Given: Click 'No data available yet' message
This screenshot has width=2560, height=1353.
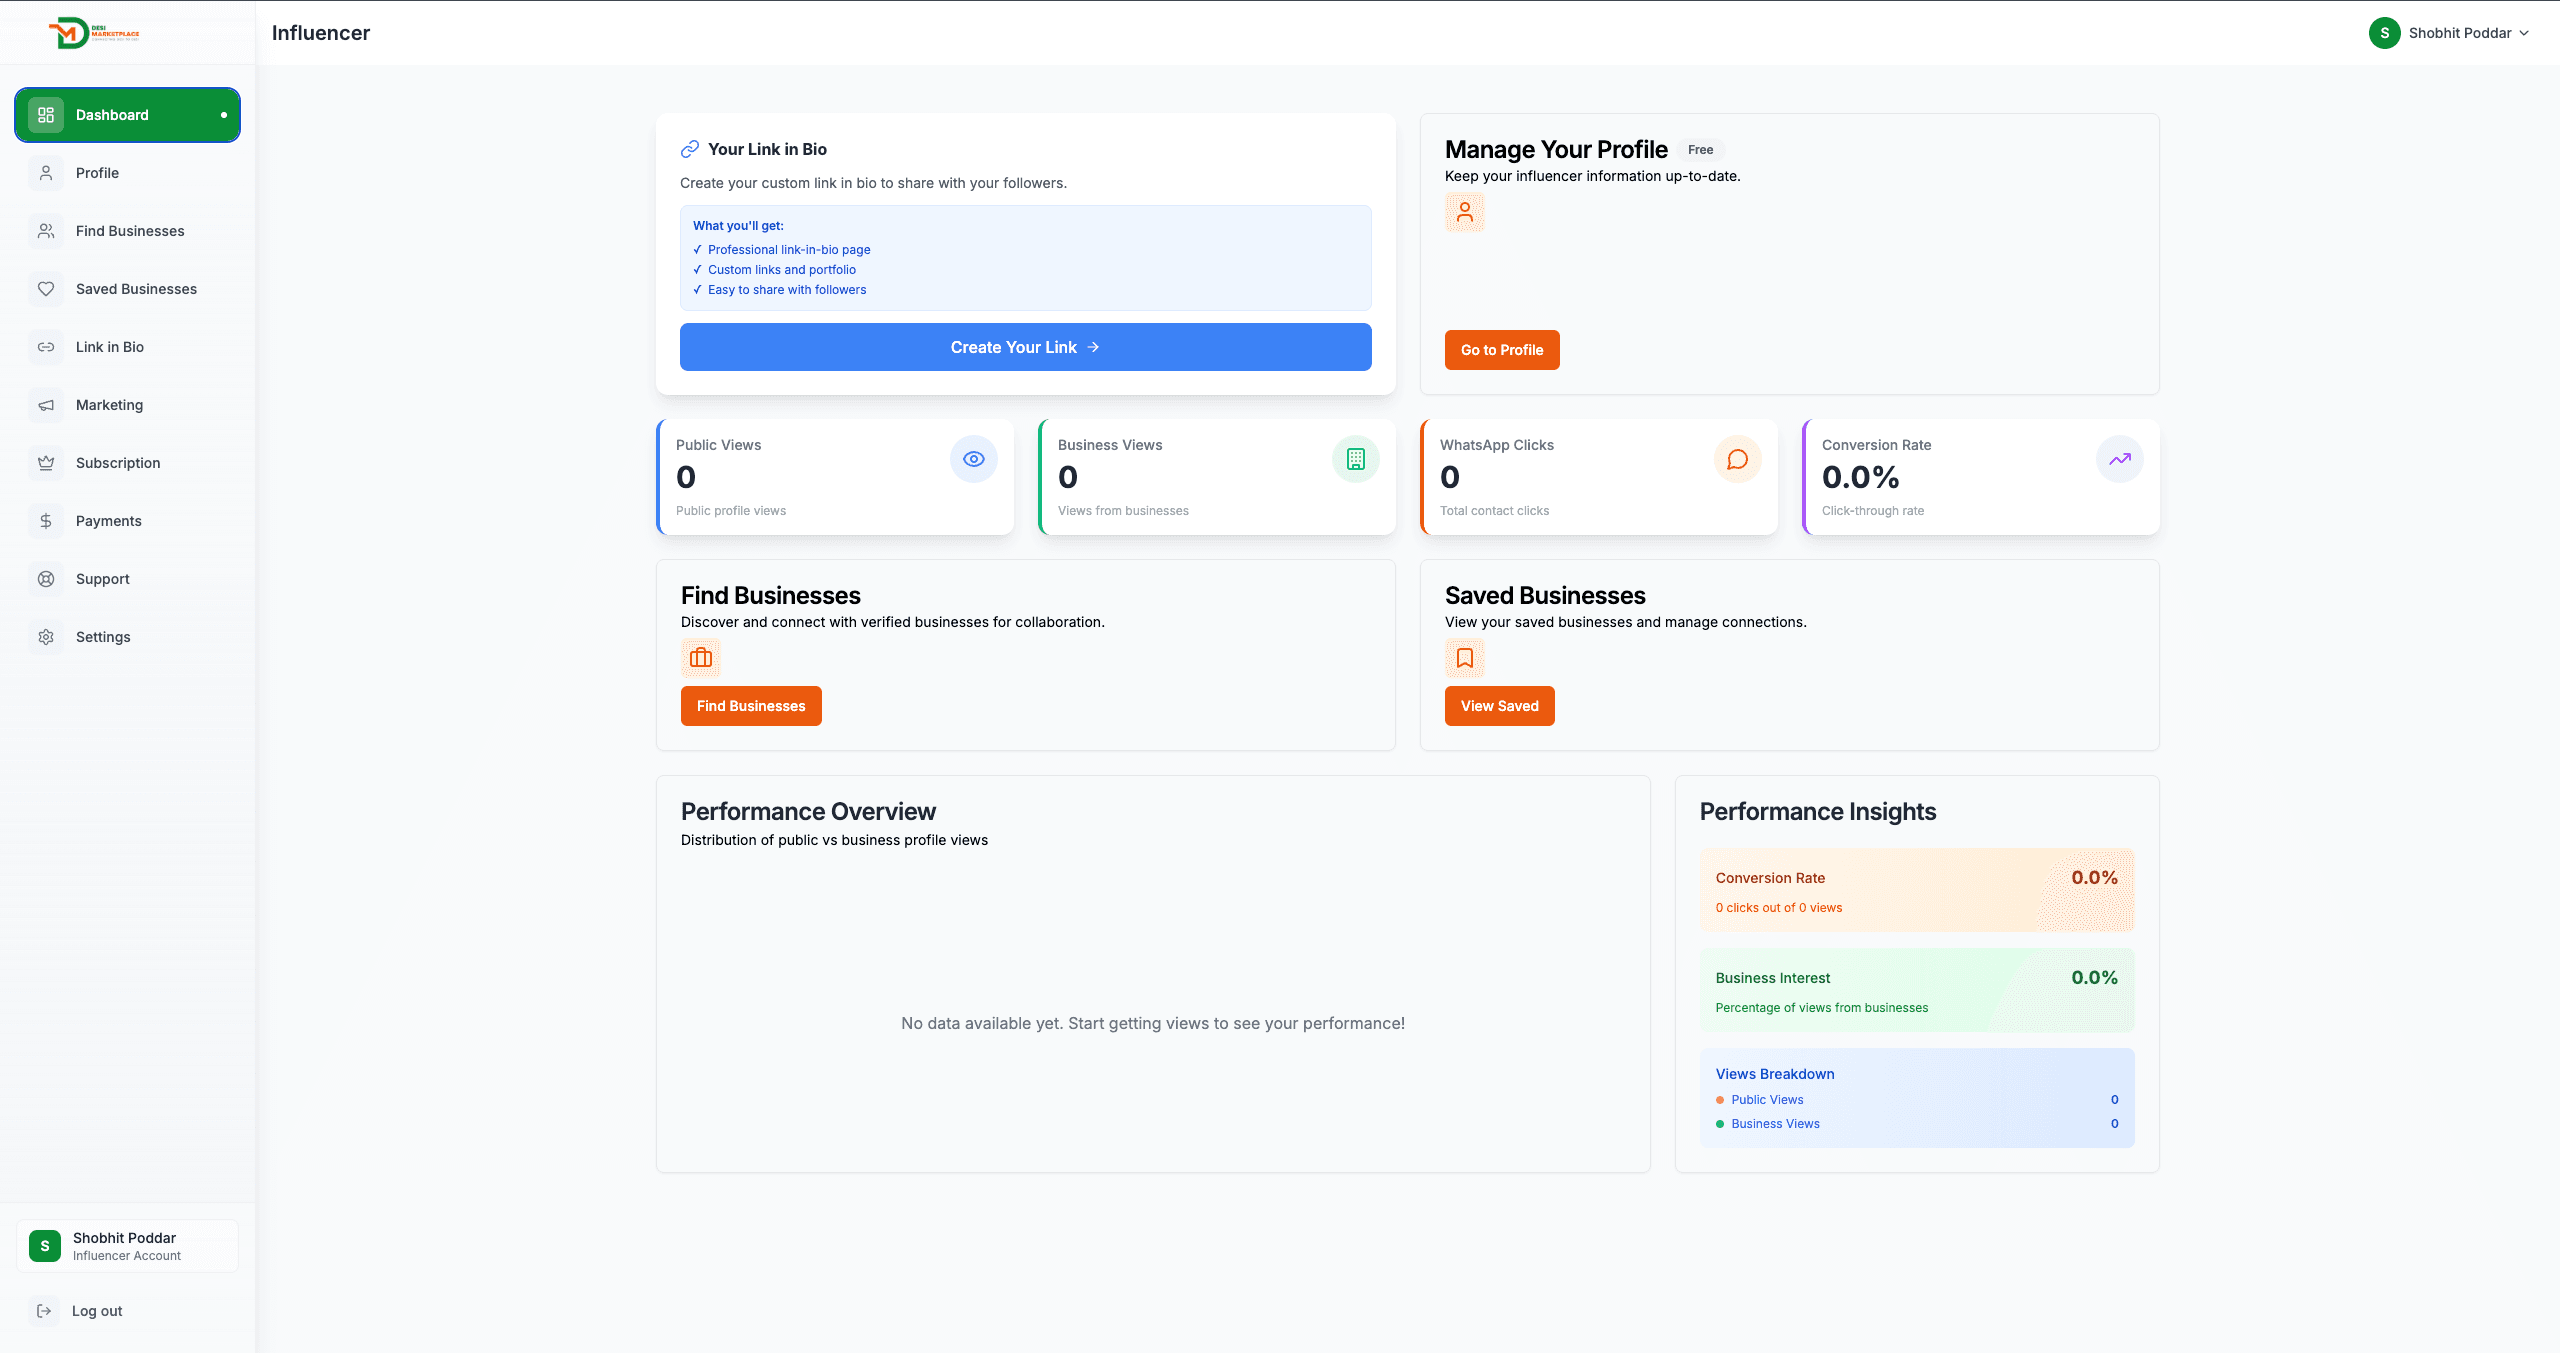Looking at the screenshot, I should pos(1153,1023).
